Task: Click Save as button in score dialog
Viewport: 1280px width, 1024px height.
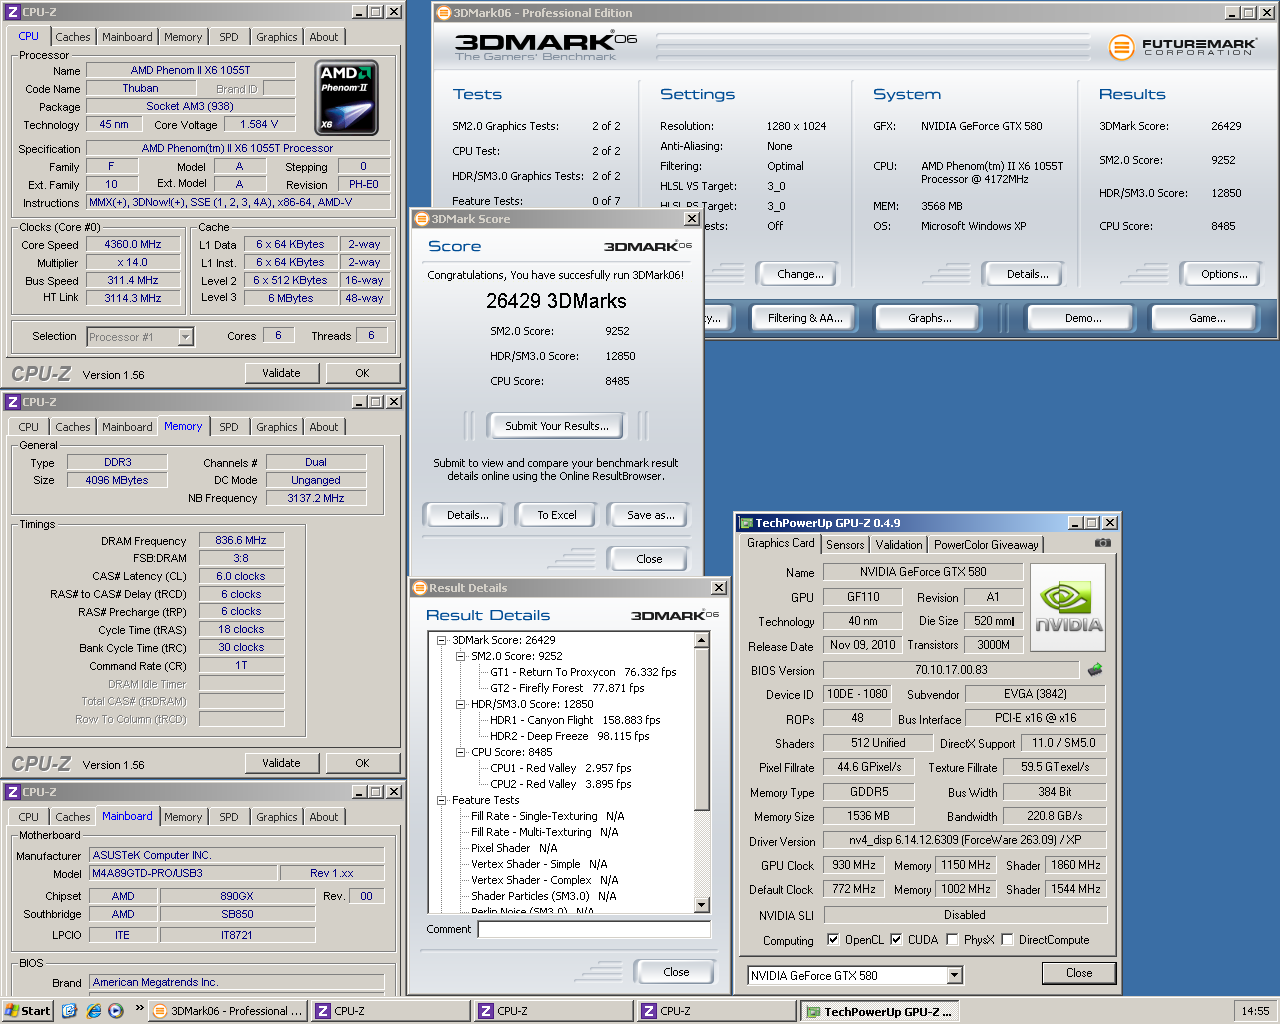Action: click(x=650, y=515)
